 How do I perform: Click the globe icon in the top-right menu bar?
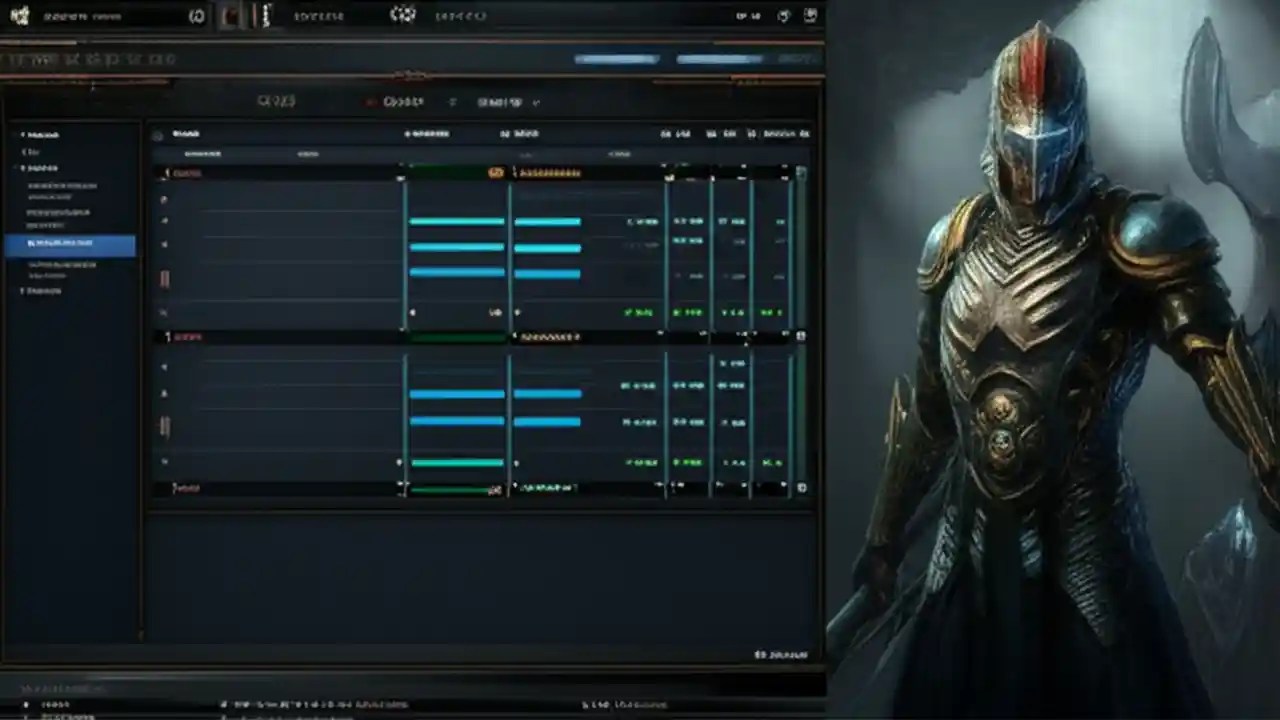pos(783,15)
